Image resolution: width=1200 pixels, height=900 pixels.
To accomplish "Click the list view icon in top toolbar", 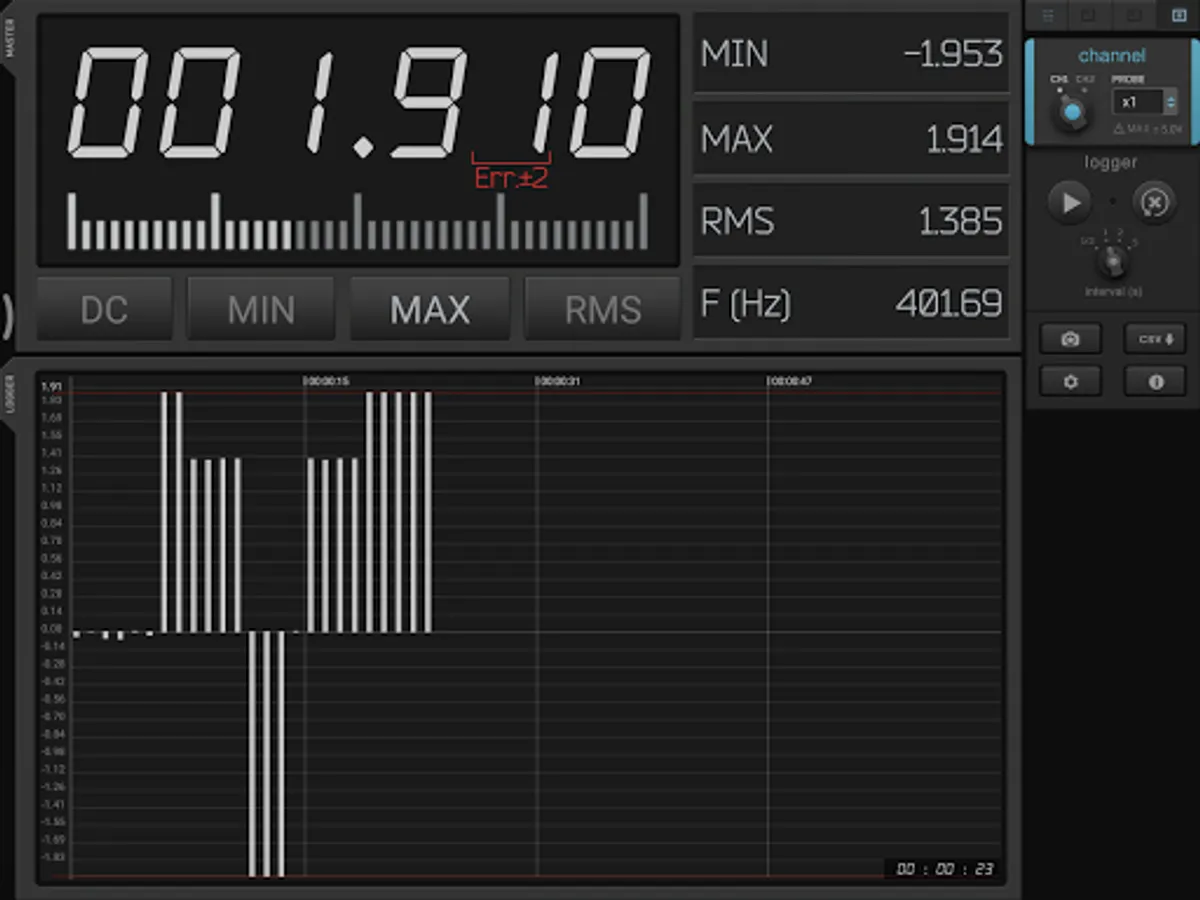I will tap(1047, 15).
